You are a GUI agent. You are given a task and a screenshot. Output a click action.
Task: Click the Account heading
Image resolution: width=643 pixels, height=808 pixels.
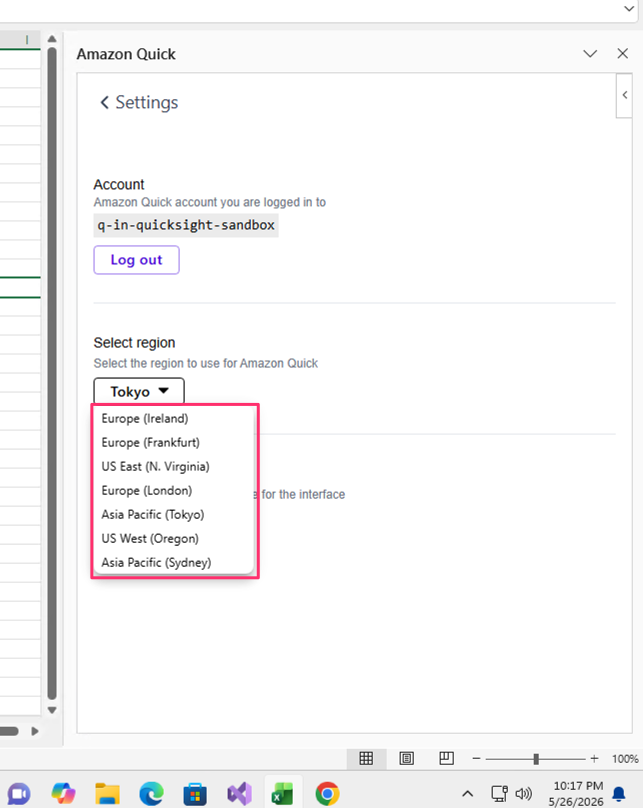click(119, 184)
